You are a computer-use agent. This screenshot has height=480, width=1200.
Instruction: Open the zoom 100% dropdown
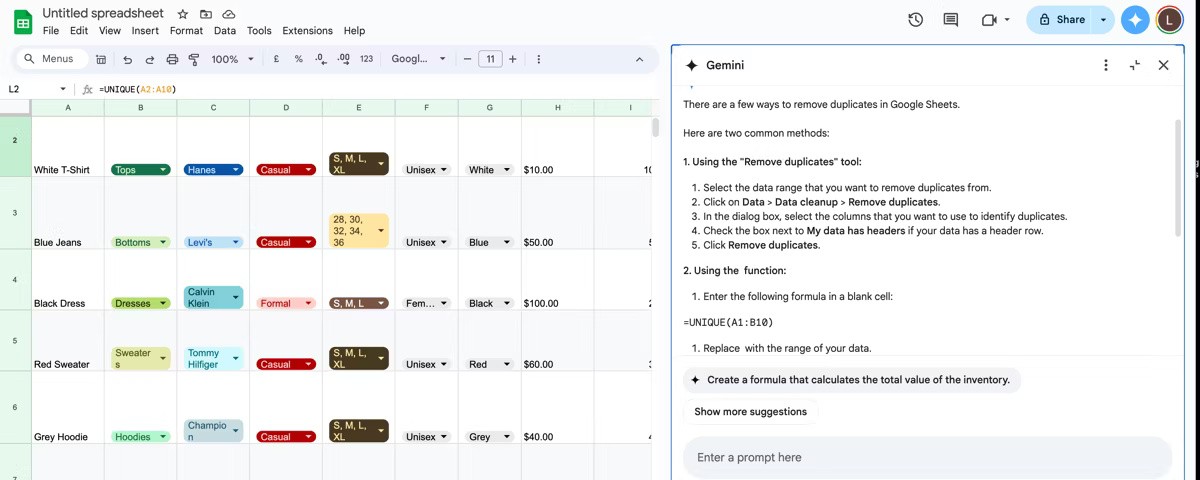click(232, 59)
